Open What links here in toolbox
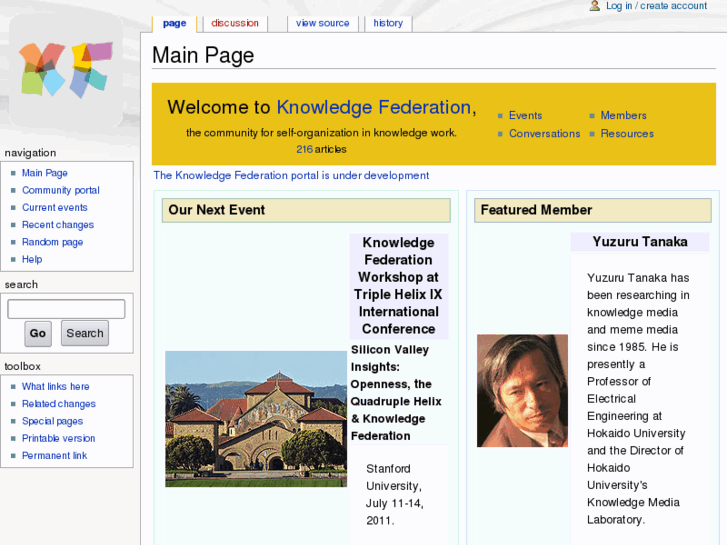The width and height of the screenshot is (727, 545). click(x=56, y=386)
